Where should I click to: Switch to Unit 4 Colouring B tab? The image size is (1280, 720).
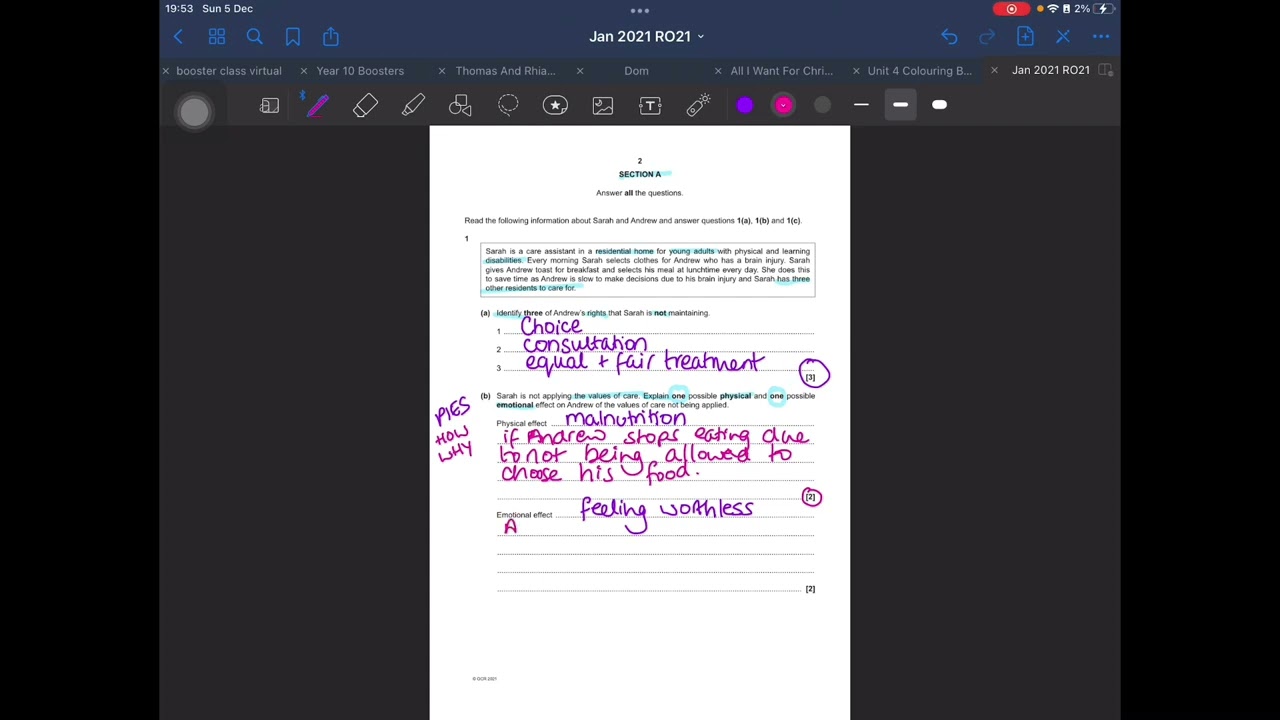click(919, 71)
